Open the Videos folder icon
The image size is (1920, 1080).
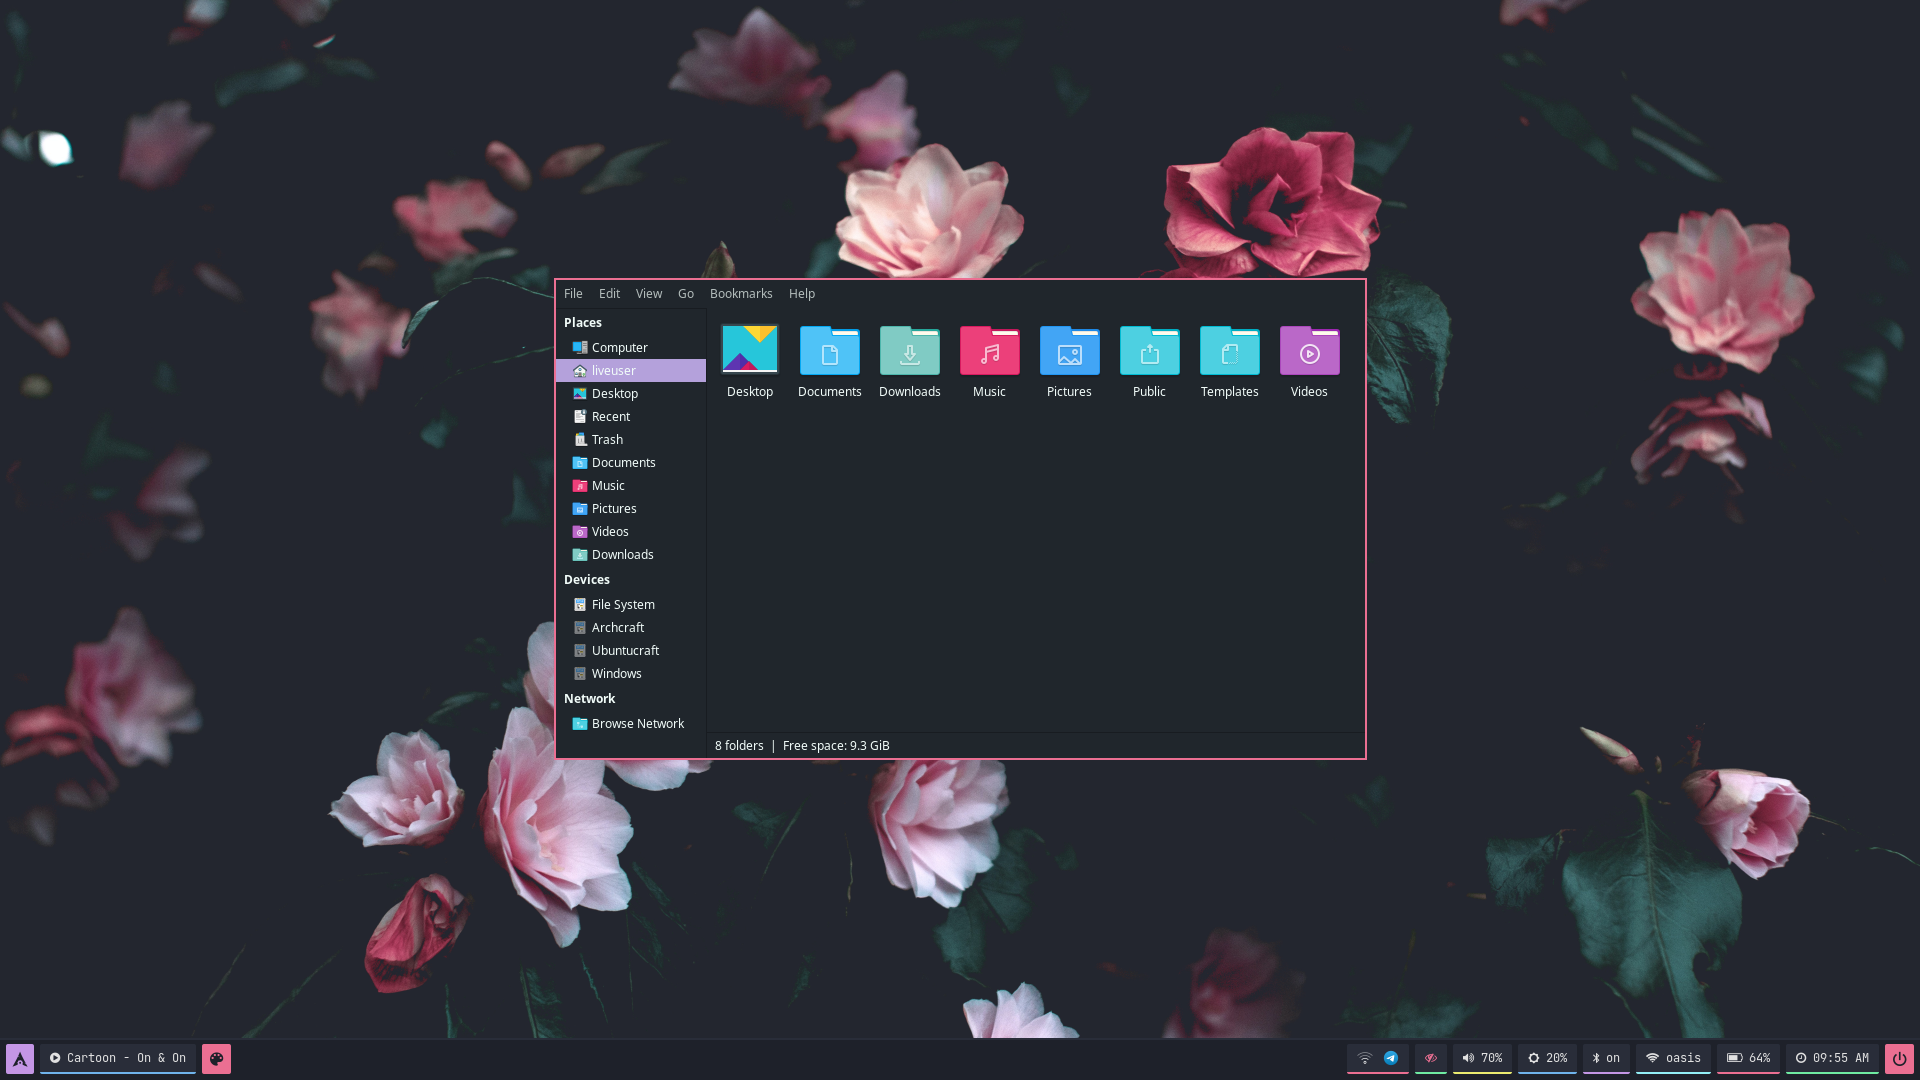click(1309, 352)
